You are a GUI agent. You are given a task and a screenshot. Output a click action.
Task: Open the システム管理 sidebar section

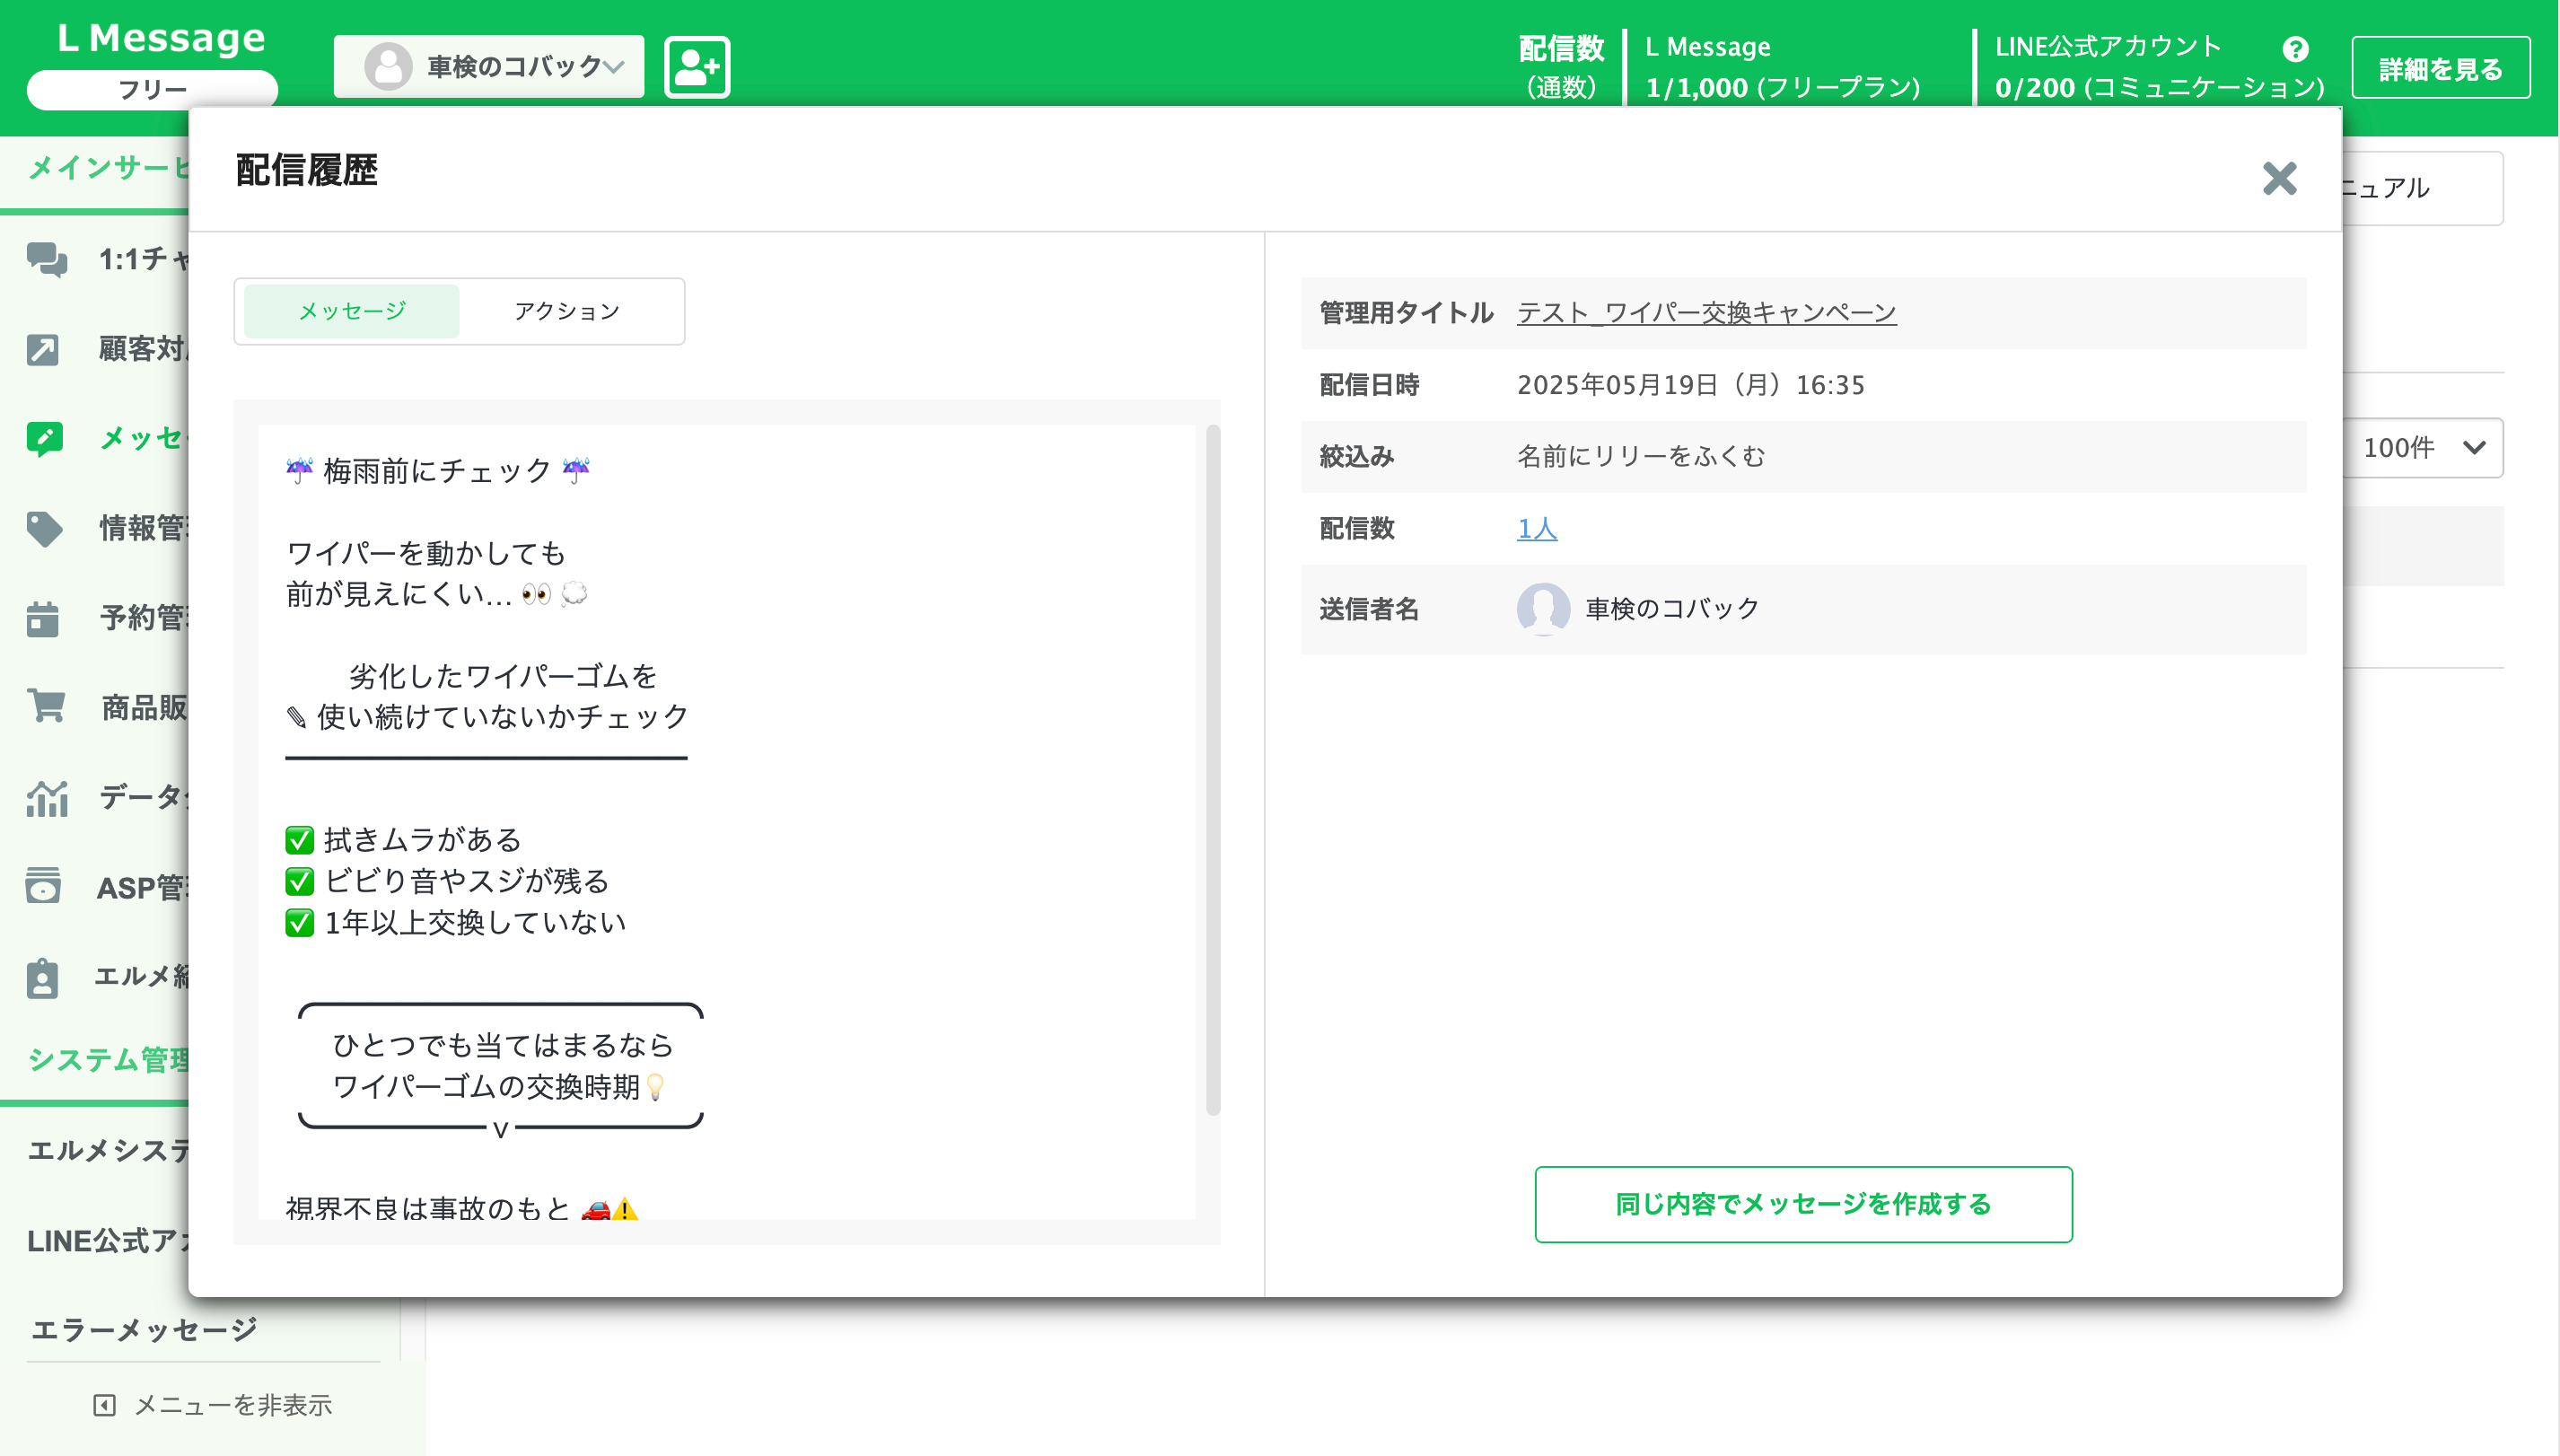[107, 1060]
